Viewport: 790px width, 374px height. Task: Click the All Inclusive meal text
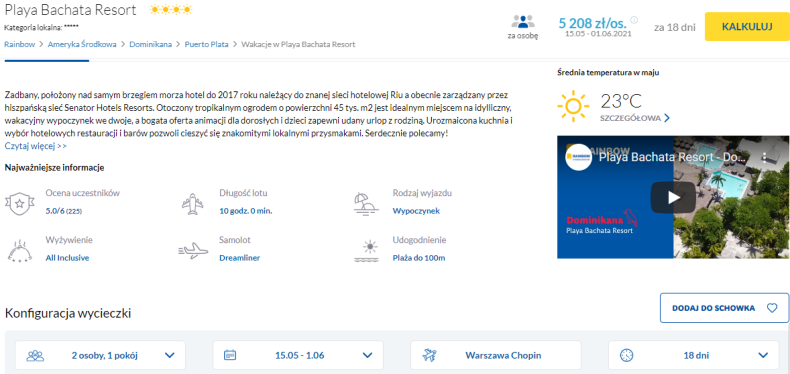(67, 258)
